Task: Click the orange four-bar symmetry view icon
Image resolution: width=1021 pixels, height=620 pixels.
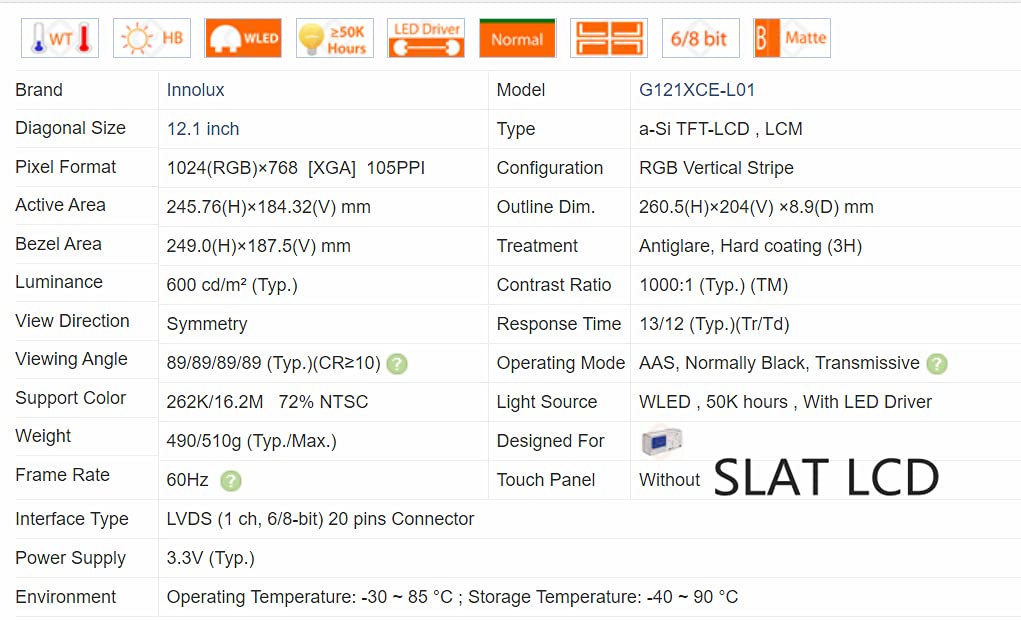Action: tap(609, 38)
